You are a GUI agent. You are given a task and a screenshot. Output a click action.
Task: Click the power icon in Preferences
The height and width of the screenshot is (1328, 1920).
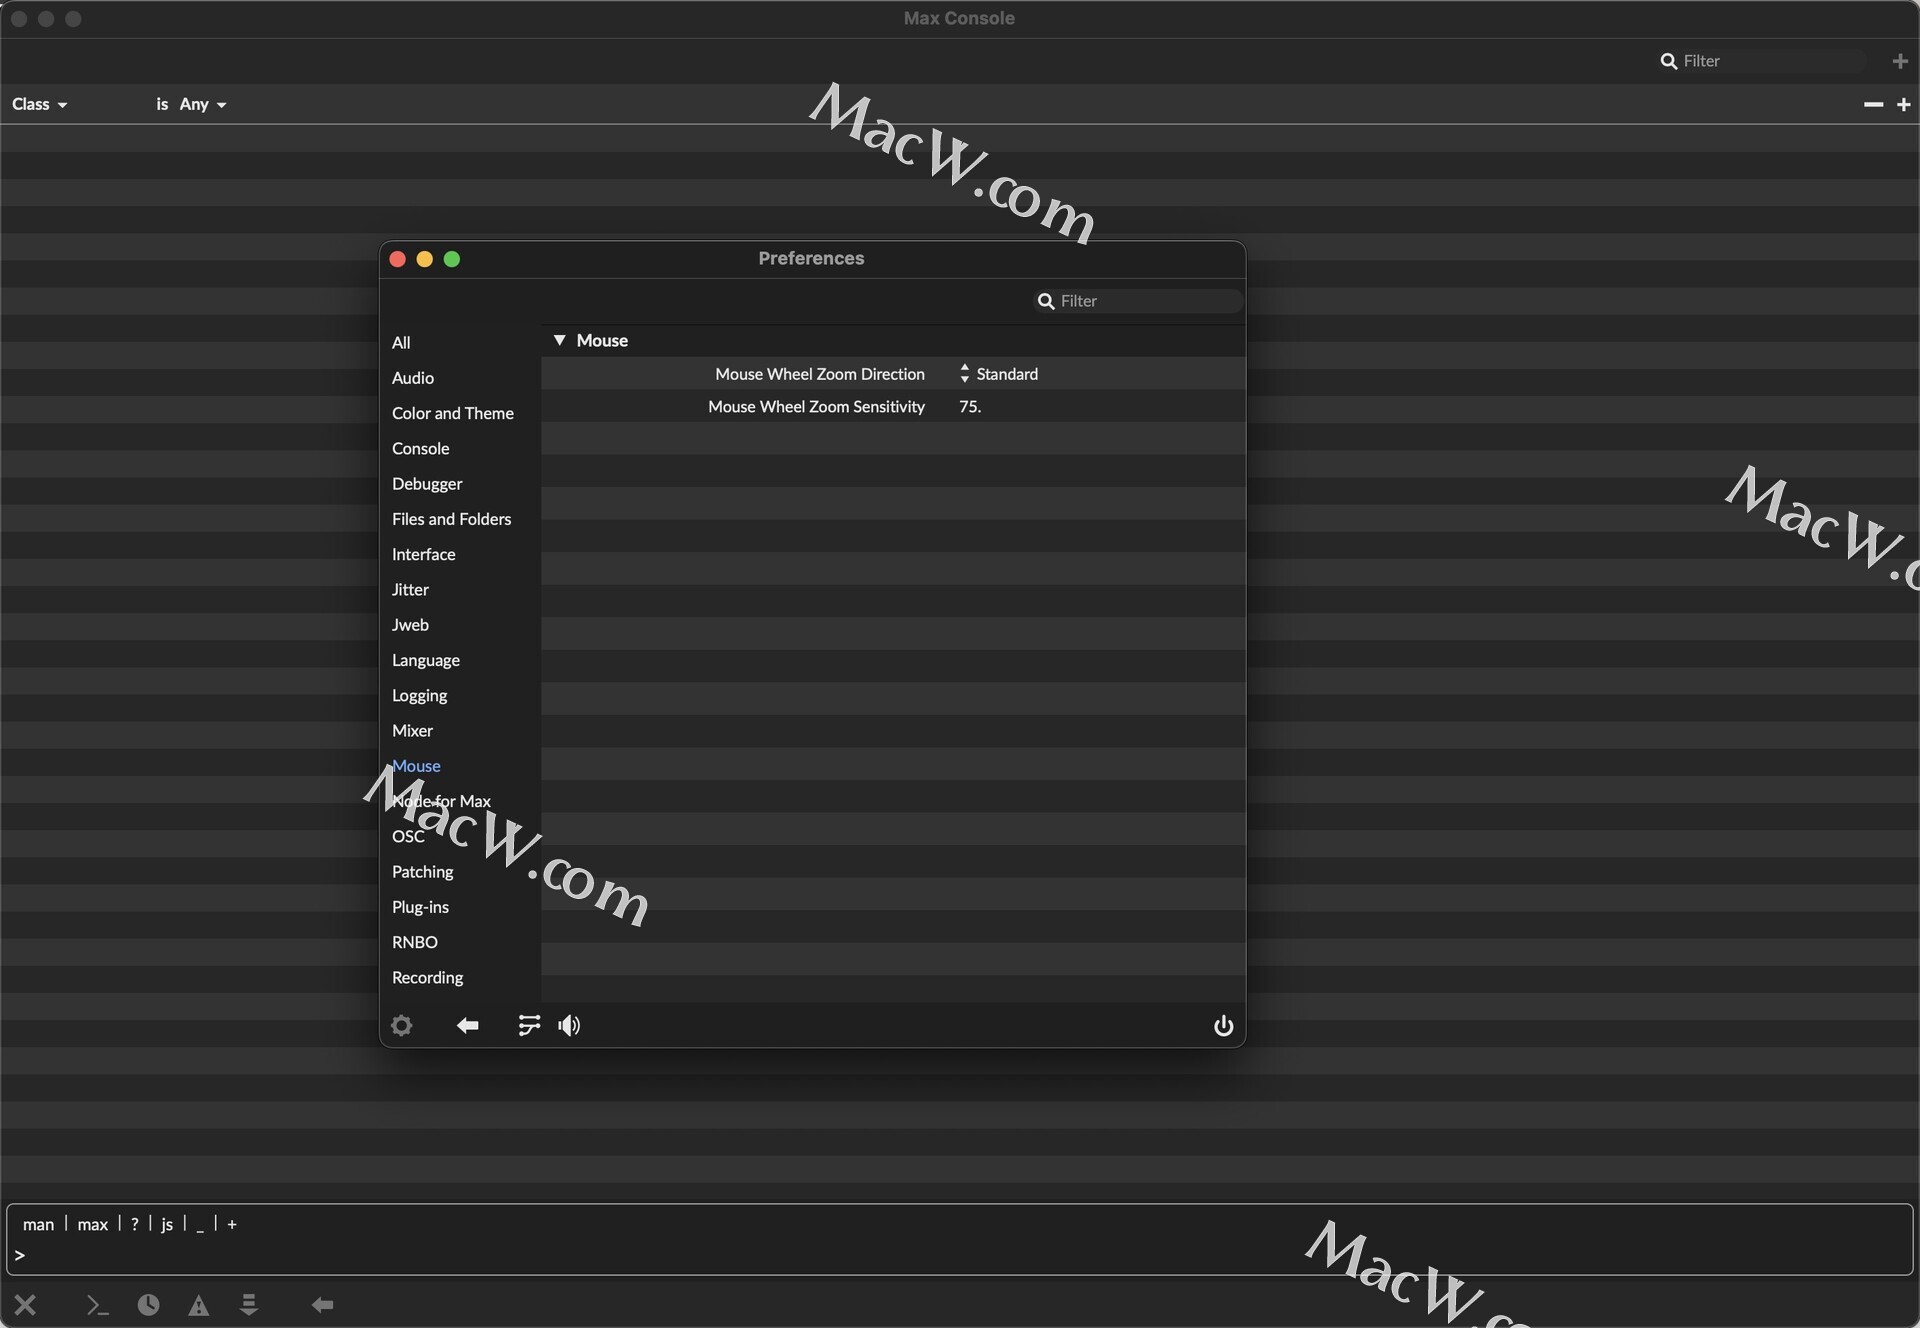[1223, 1025]
